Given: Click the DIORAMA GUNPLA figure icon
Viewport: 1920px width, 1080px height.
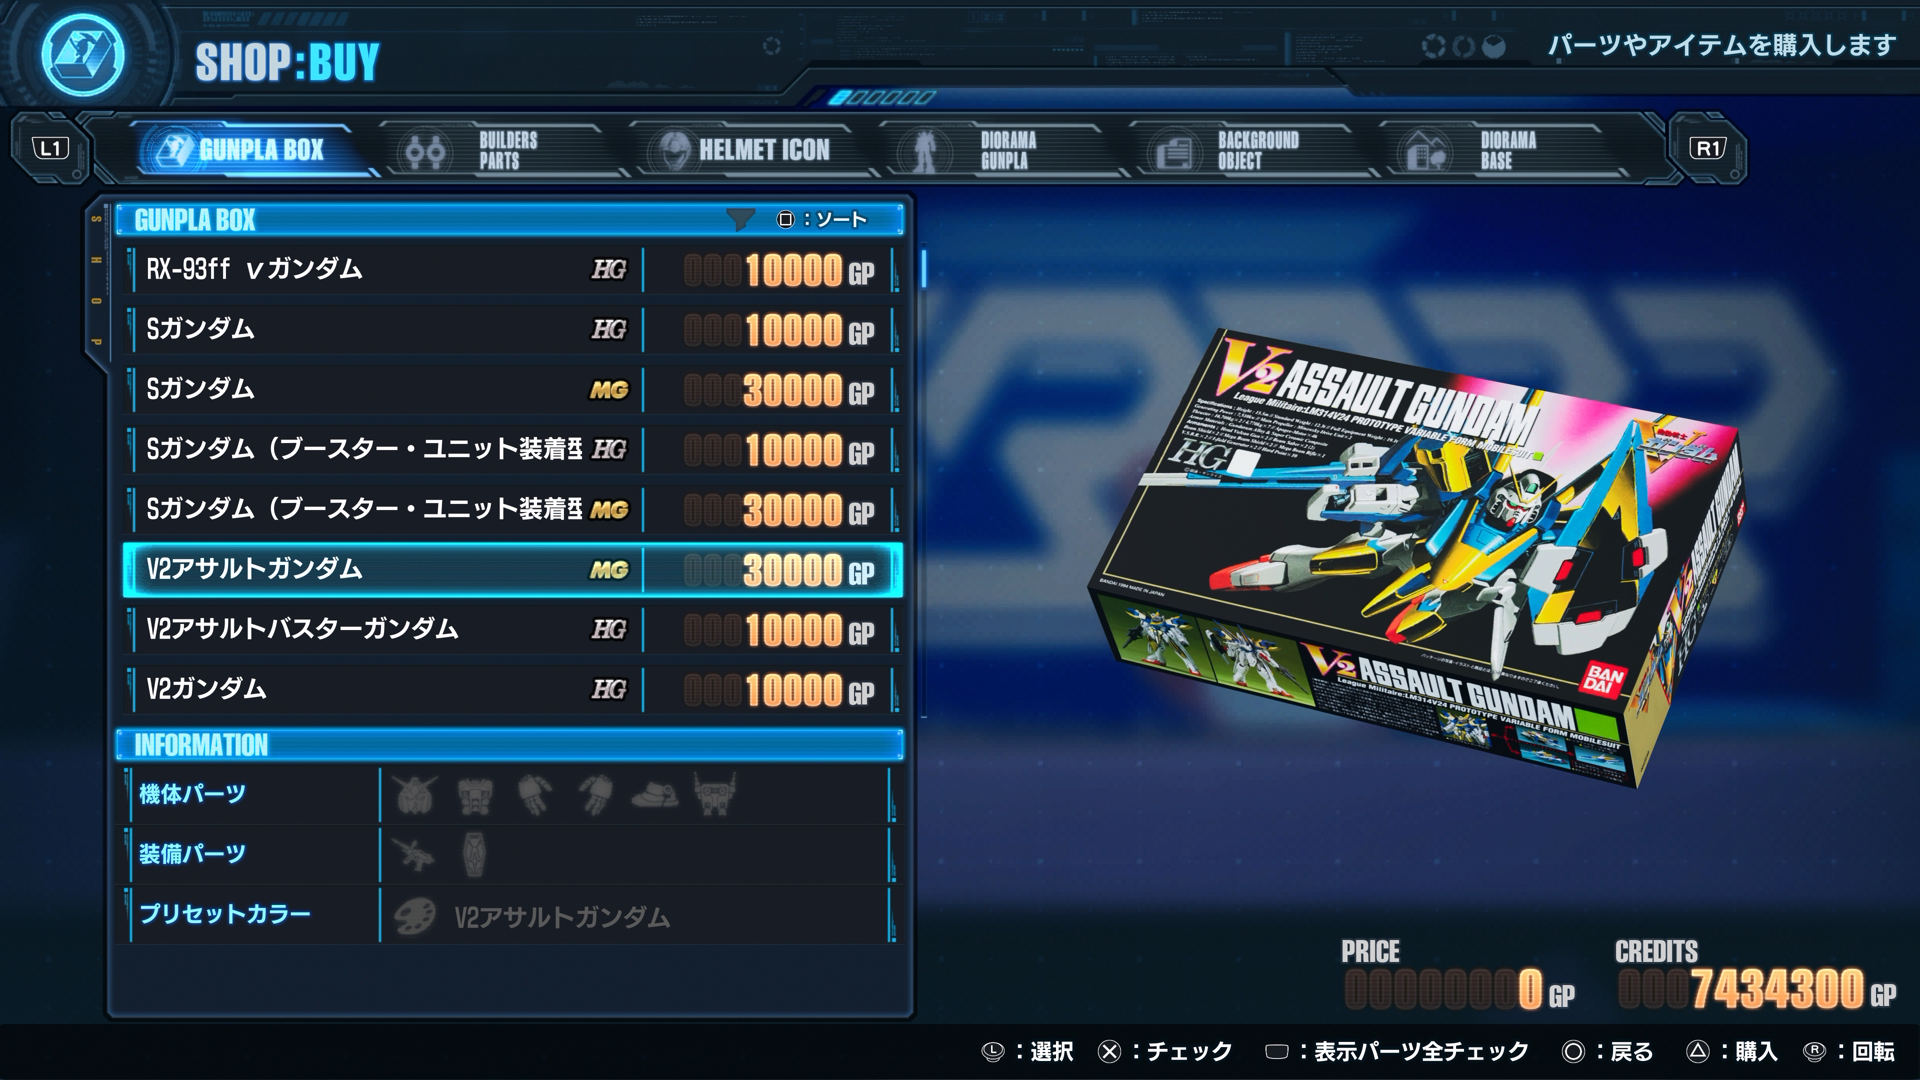Looking at the screenshot, I should (x=925, y=152).
